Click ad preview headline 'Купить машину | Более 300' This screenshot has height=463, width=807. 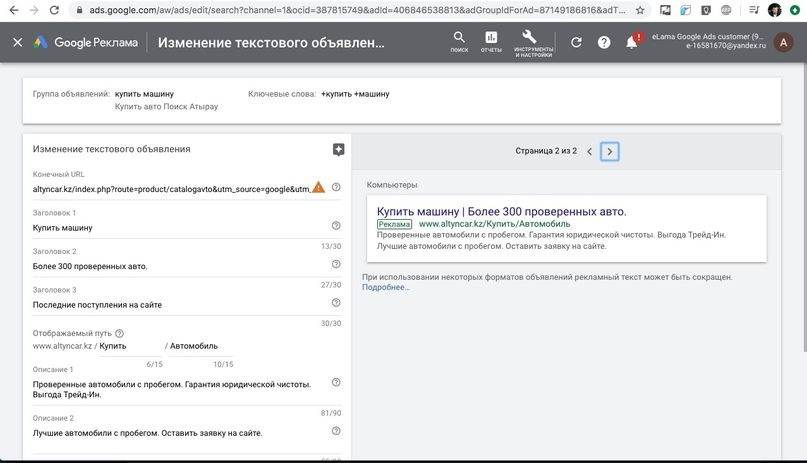[501, 211]
